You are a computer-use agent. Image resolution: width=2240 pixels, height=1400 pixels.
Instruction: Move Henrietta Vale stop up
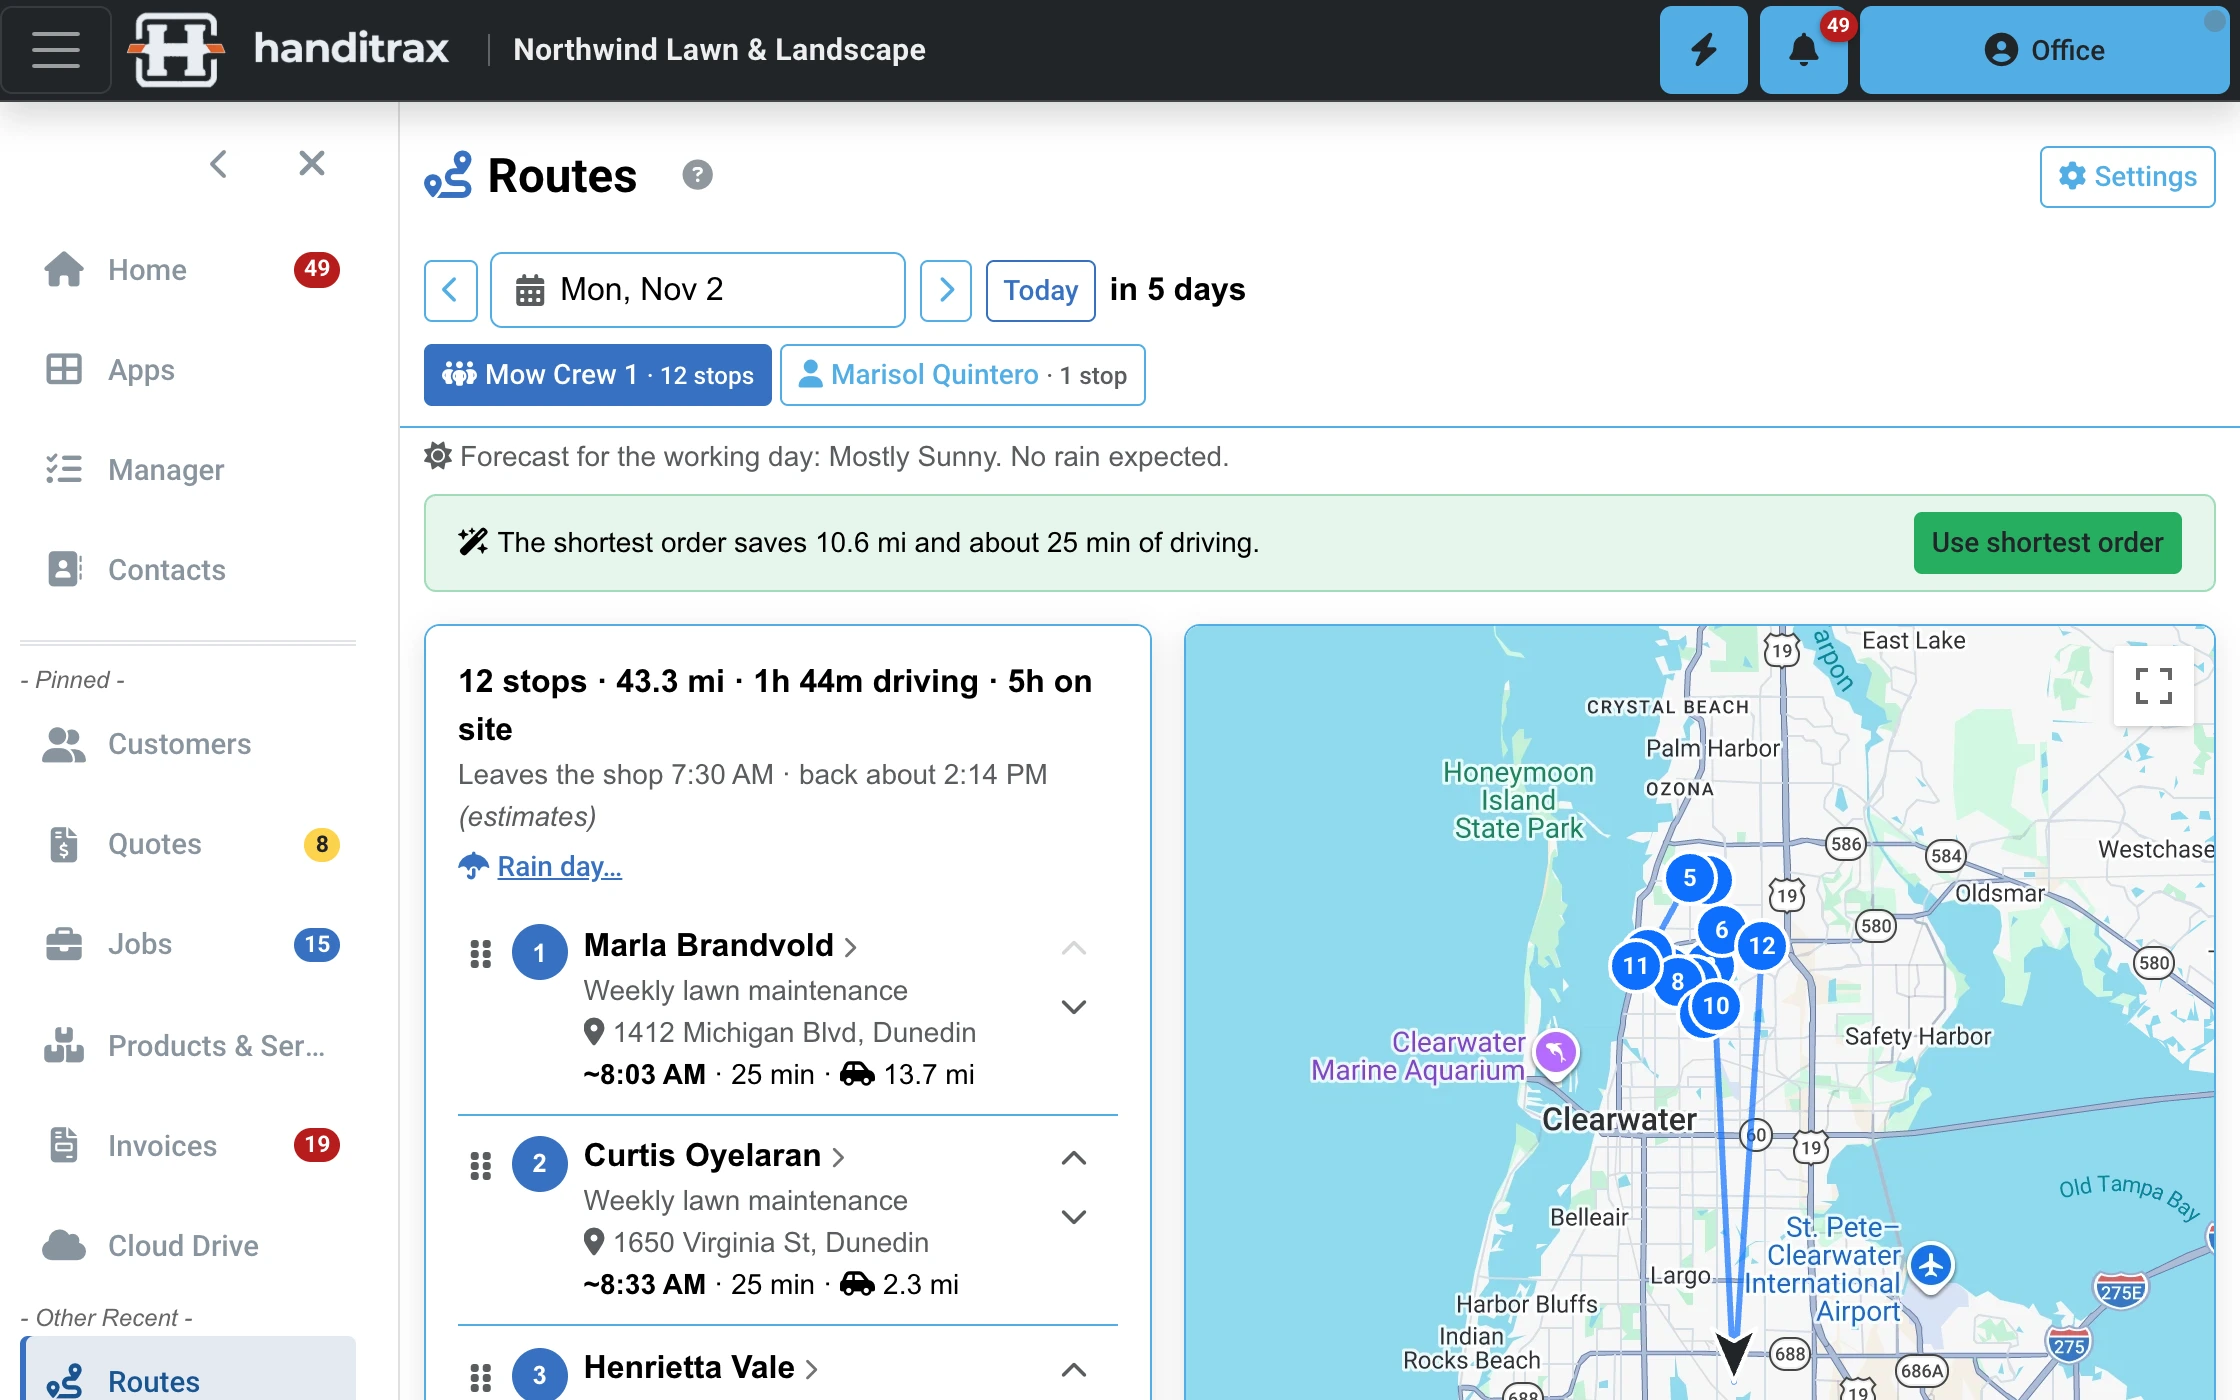1074,1370
